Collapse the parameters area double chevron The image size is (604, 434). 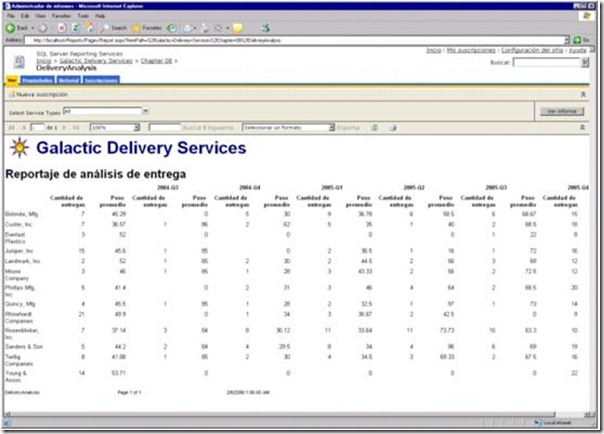point(583,94)
